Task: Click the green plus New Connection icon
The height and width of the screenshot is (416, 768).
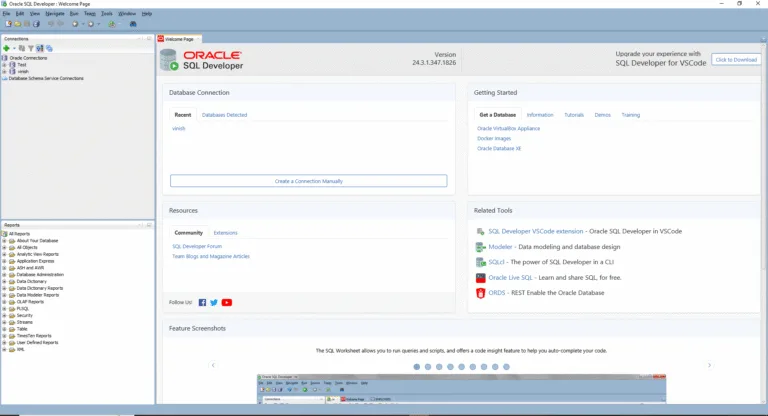Action: click(6, 48)
